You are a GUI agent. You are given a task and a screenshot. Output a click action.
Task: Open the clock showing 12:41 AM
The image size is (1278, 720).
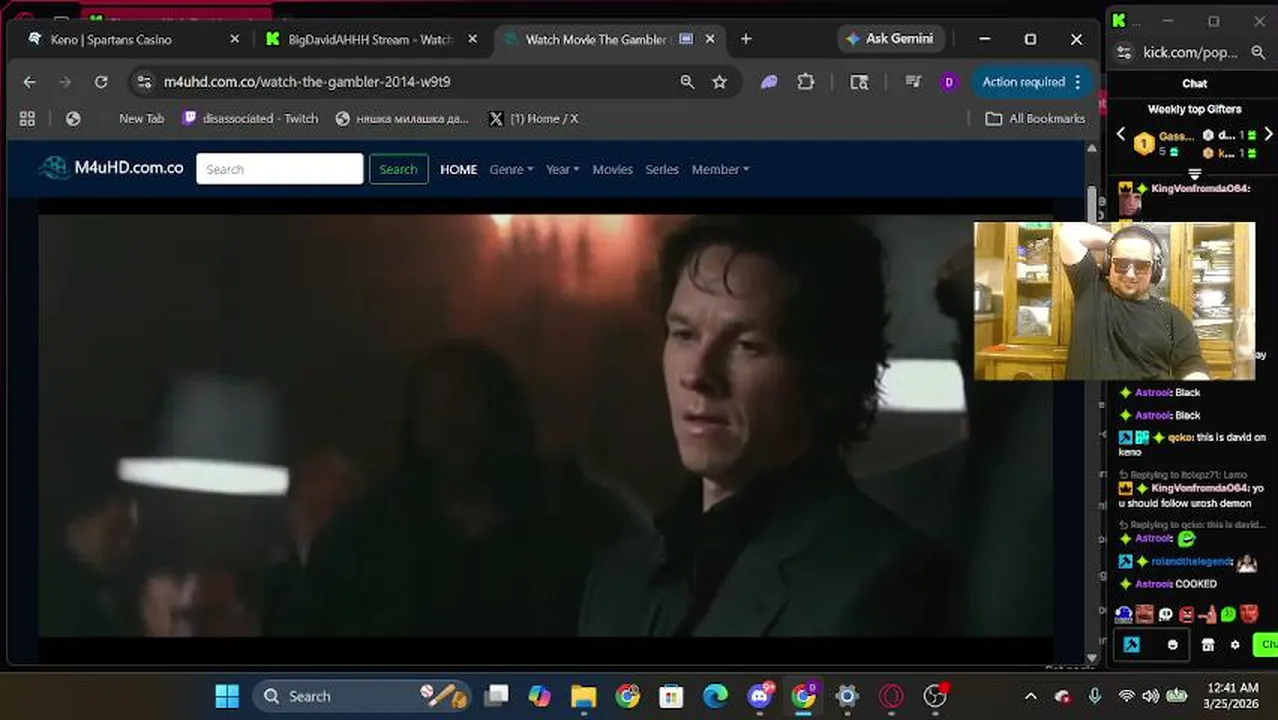click(1232, 696)
